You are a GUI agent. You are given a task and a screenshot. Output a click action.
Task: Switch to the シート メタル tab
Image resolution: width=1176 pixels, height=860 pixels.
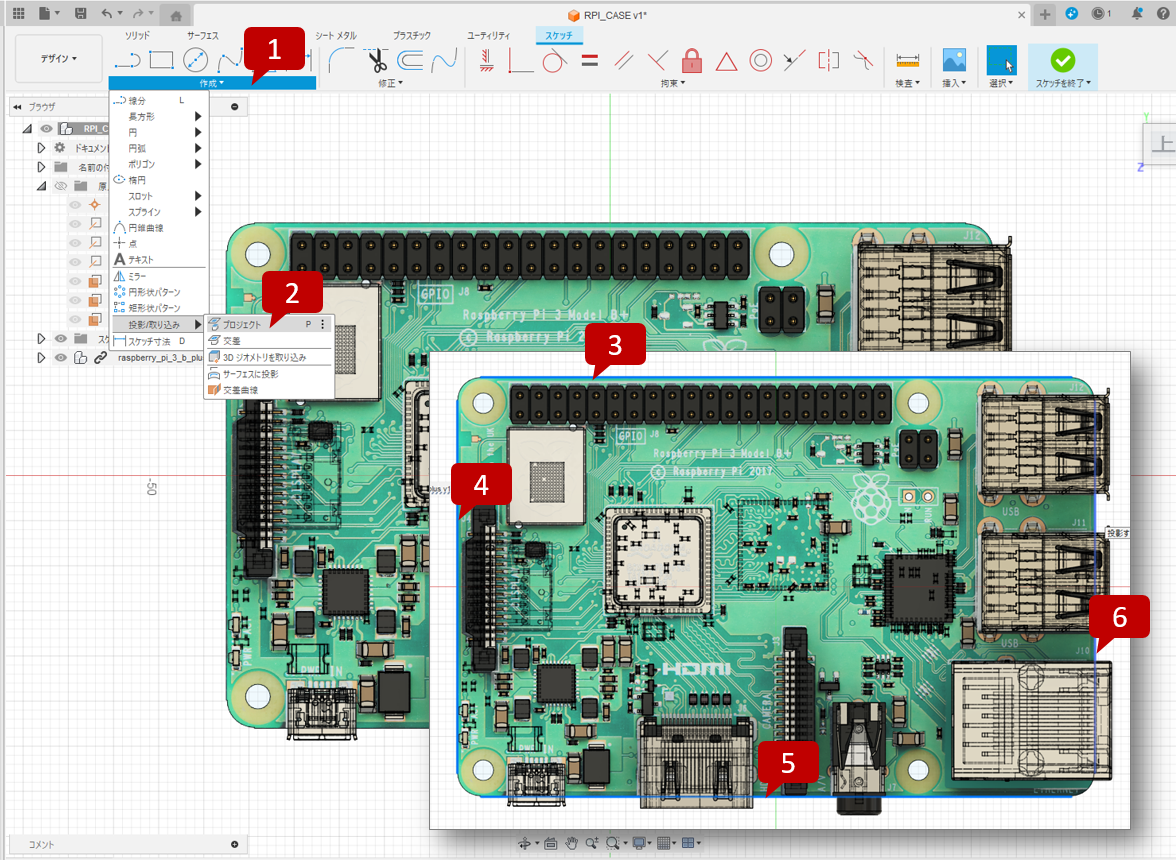click(x=335, y=35)
